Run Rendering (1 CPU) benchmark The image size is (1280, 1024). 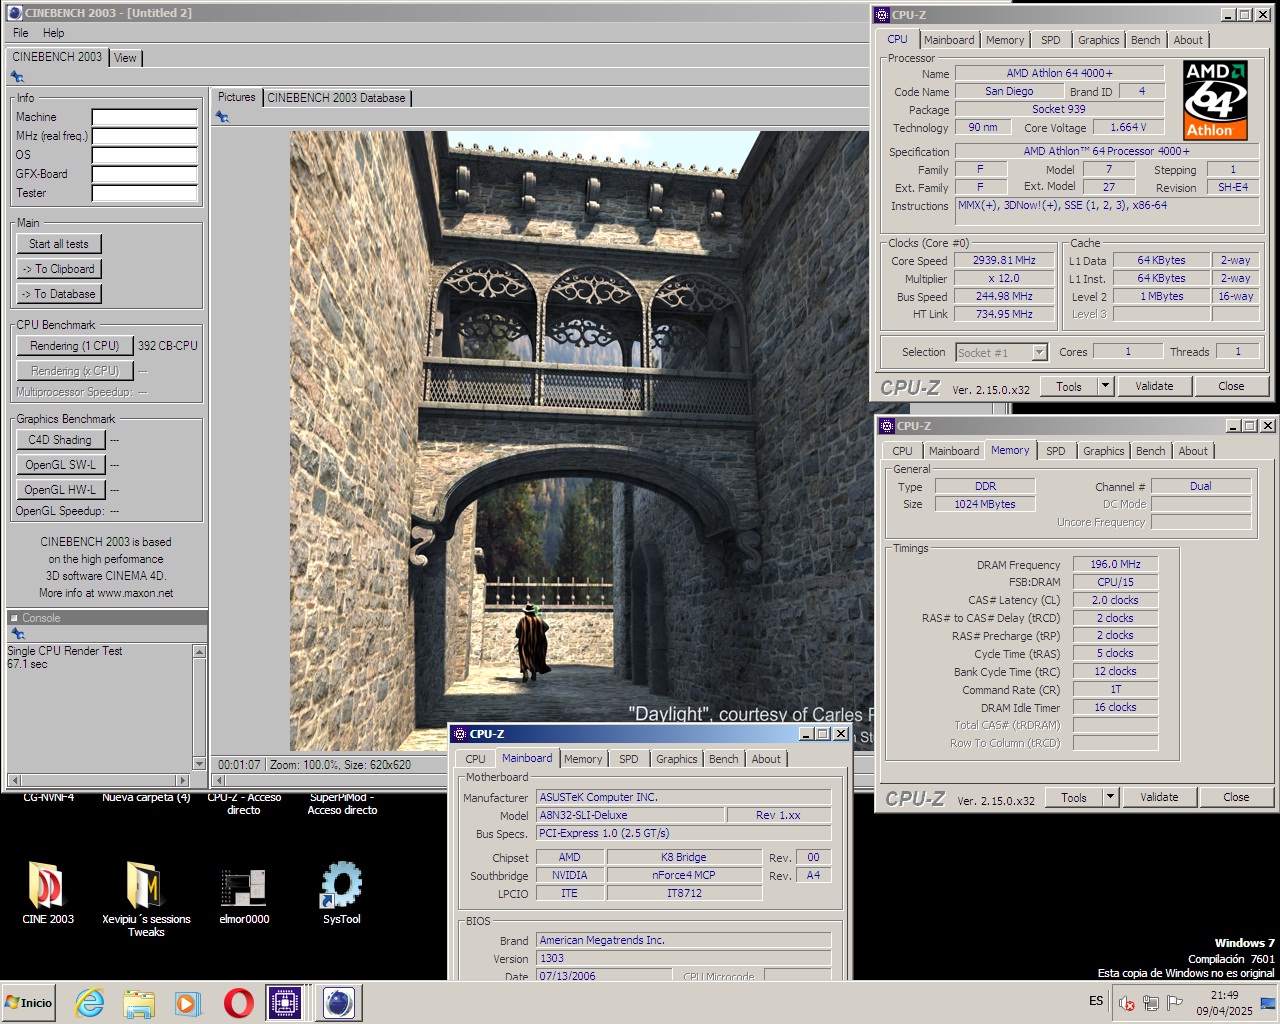(75, 346)
